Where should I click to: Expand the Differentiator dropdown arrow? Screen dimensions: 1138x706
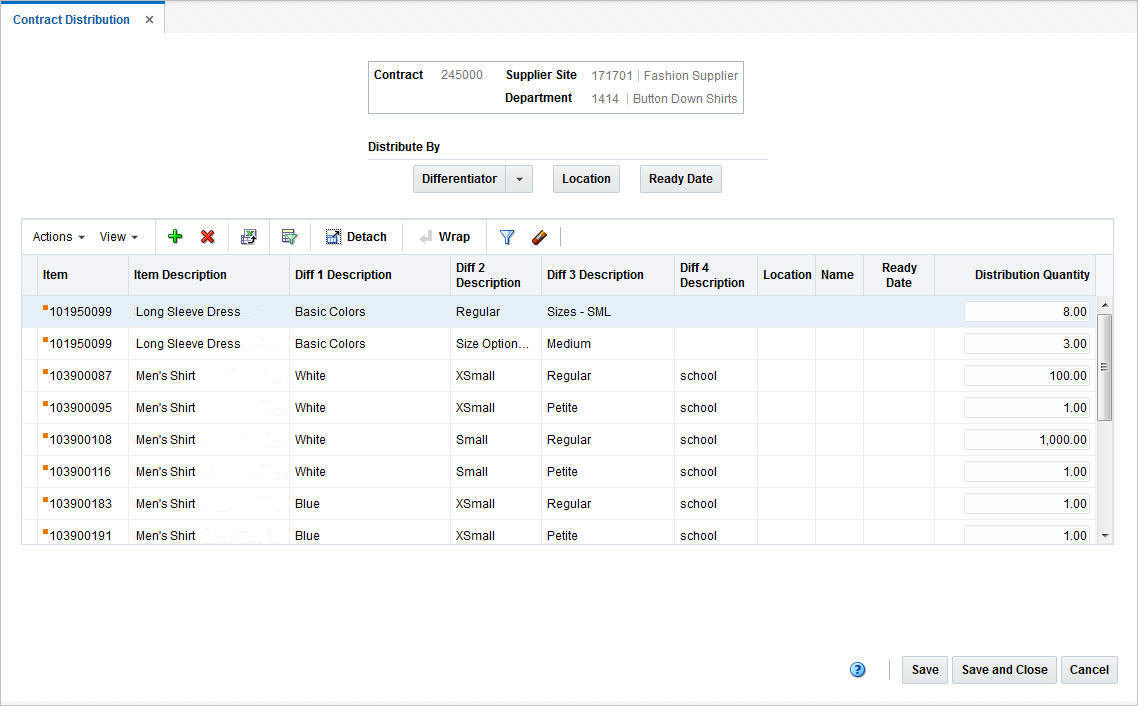coord(520,178)
